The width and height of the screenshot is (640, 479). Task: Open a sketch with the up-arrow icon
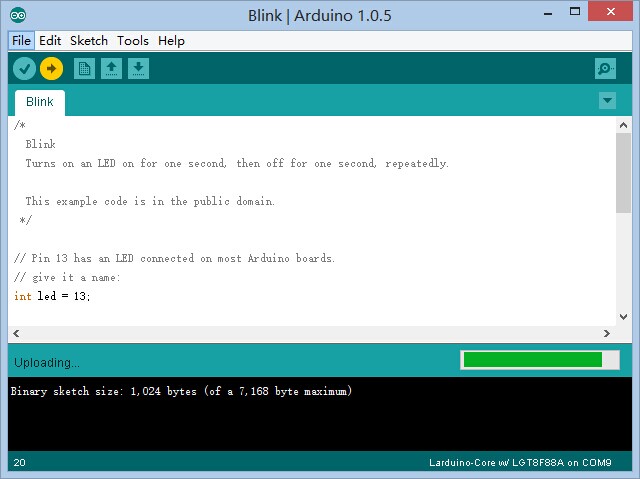111,68
